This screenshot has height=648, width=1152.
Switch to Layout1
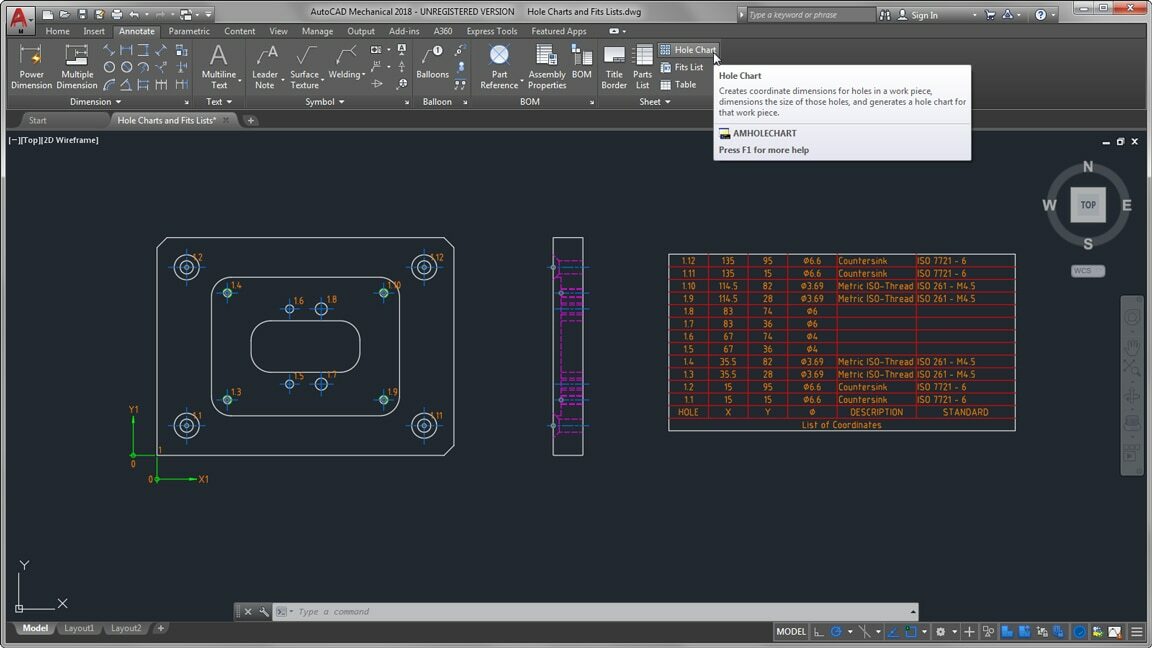(79, 628)
